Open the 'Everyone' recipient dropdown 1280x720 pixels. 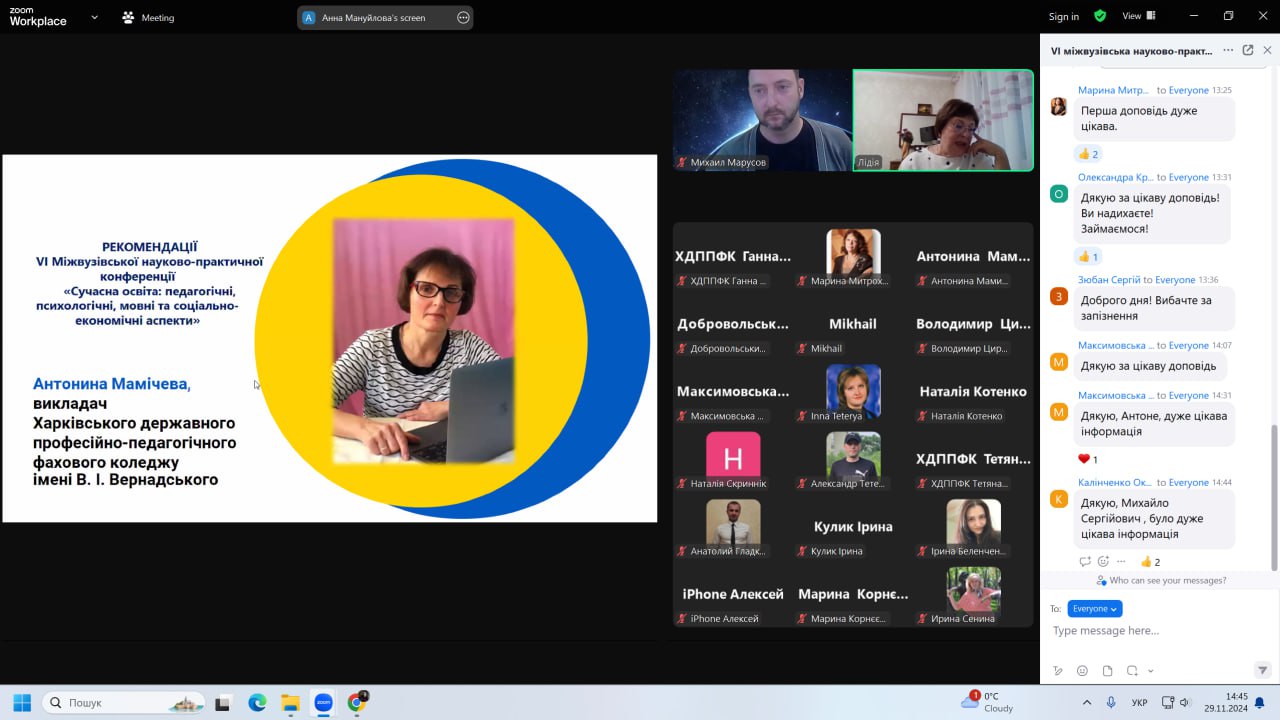(1095, 608)
